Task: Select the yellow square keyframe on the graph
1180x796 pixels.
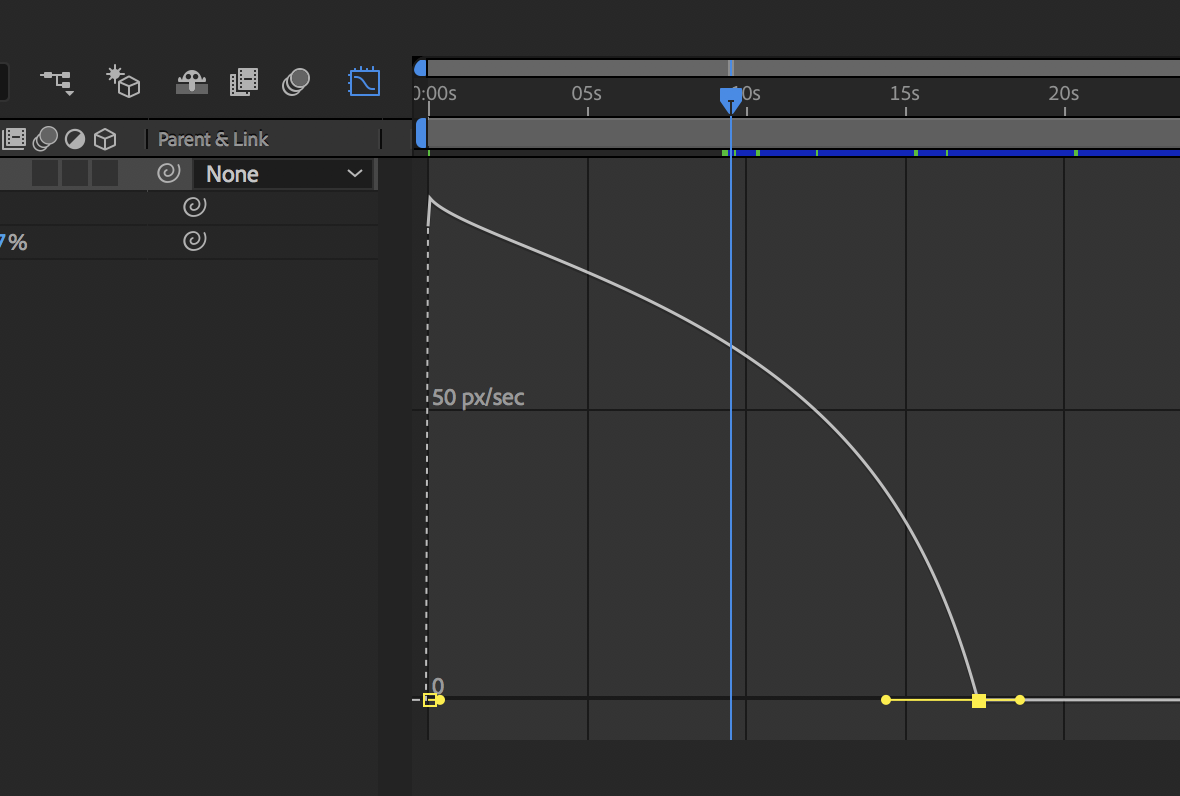Action: point(979,701)
